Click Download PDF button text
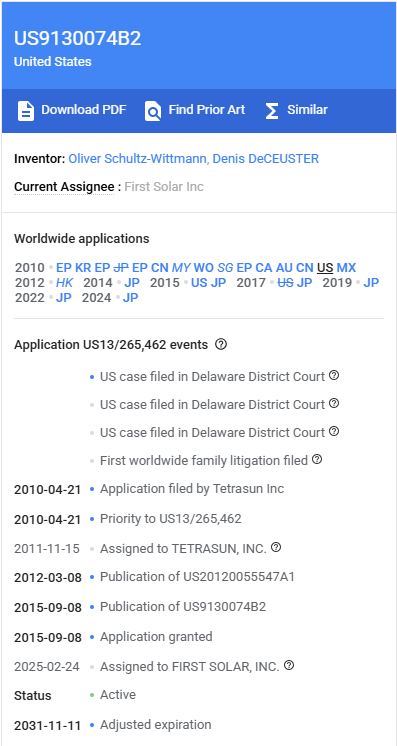The height and width of the screenshot is (746, 397). (84, 110)
